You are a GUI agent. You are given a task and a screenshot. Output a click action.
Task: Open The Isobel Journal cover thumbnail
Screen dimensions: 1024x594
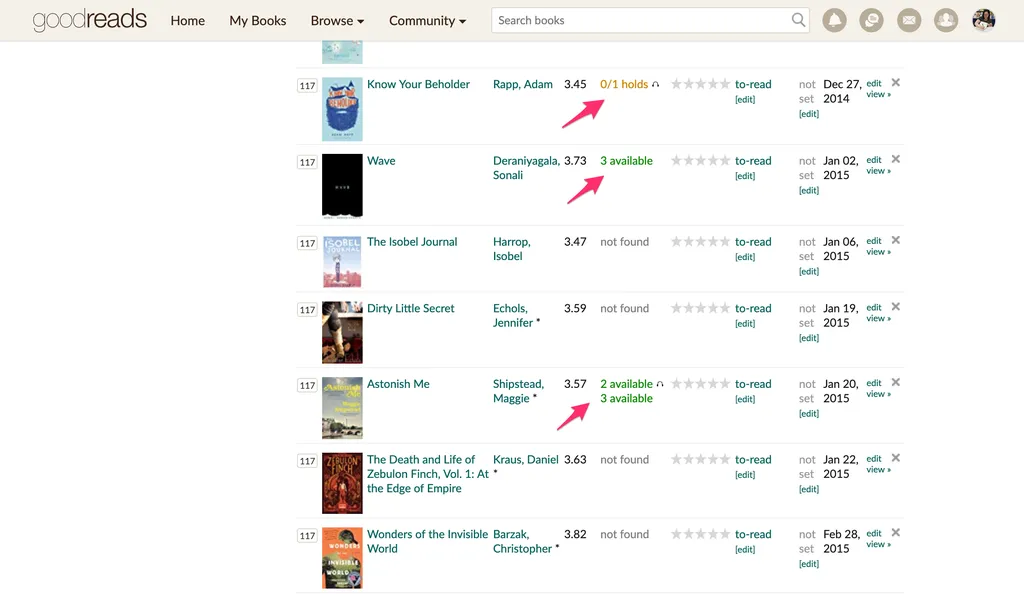pyautogui.click(x=342, y=261)
